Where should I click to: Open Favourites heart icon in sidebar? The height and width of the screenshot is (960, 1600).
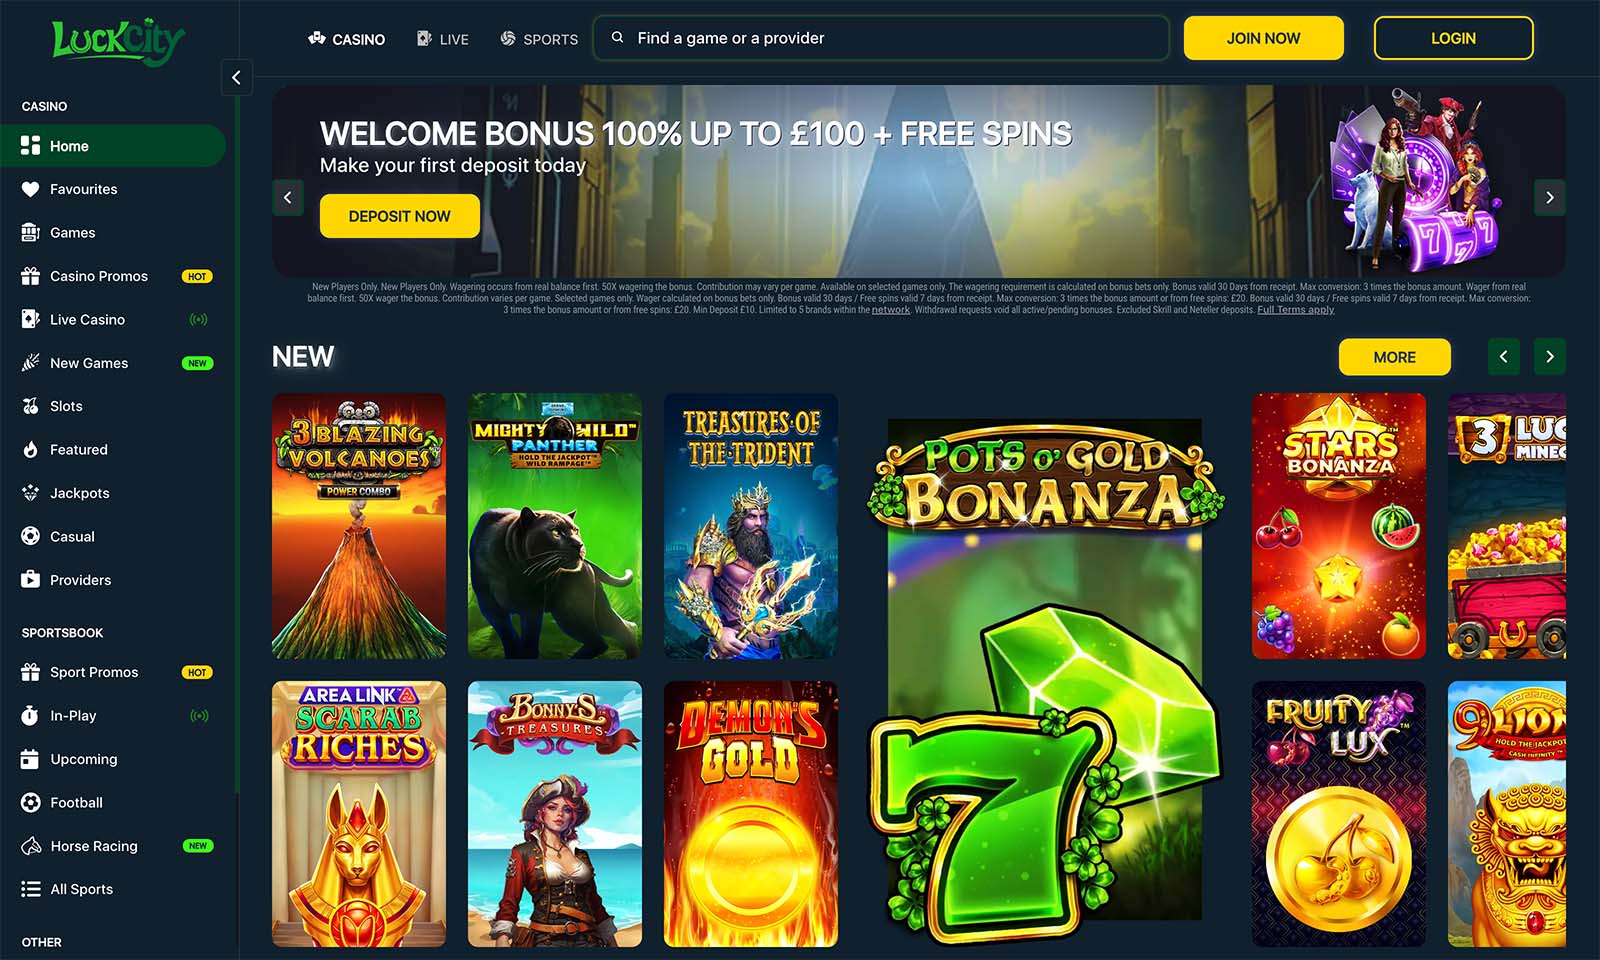point(30,189)
